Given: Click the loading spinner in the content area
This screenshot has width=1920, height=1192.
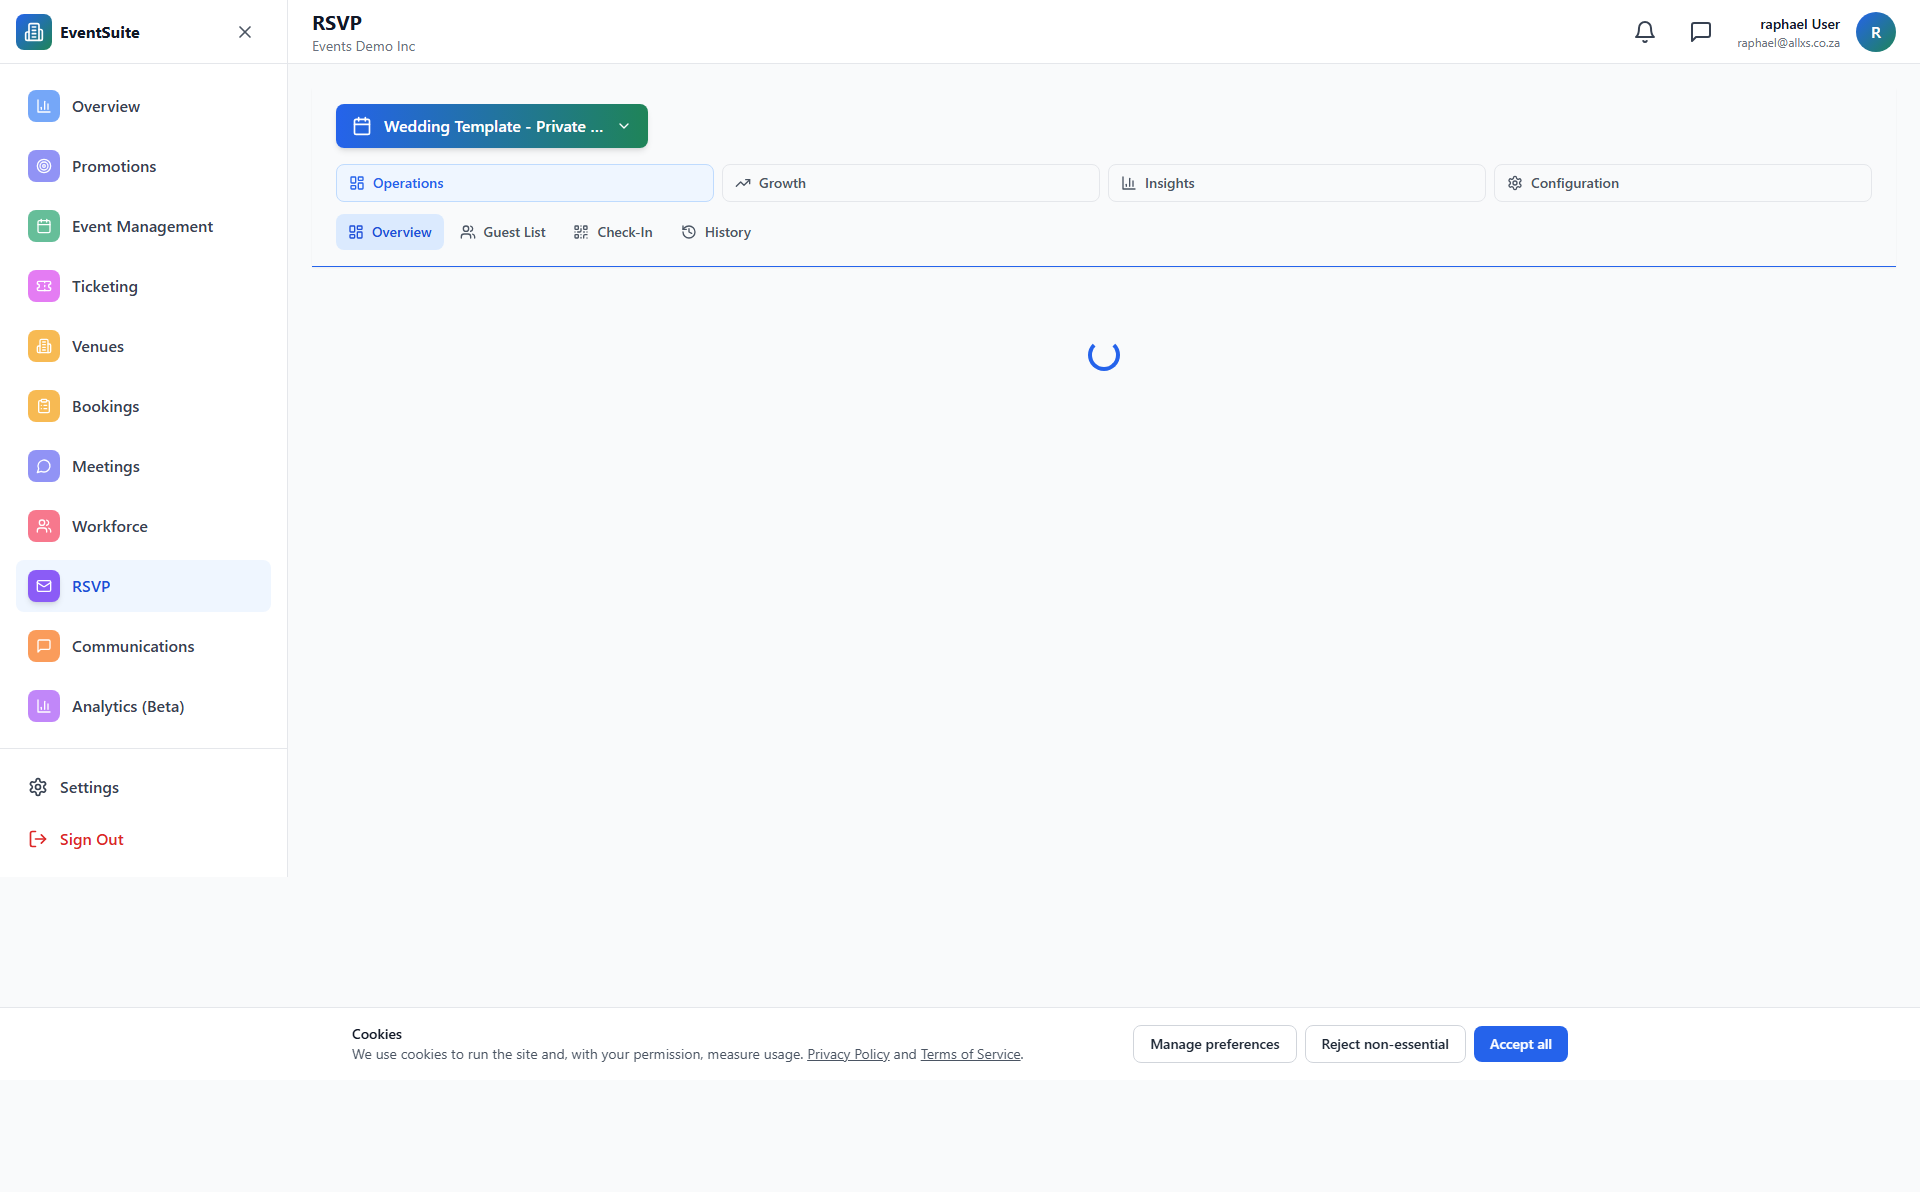Looking at the screenshot, I should pos(1103,355).
